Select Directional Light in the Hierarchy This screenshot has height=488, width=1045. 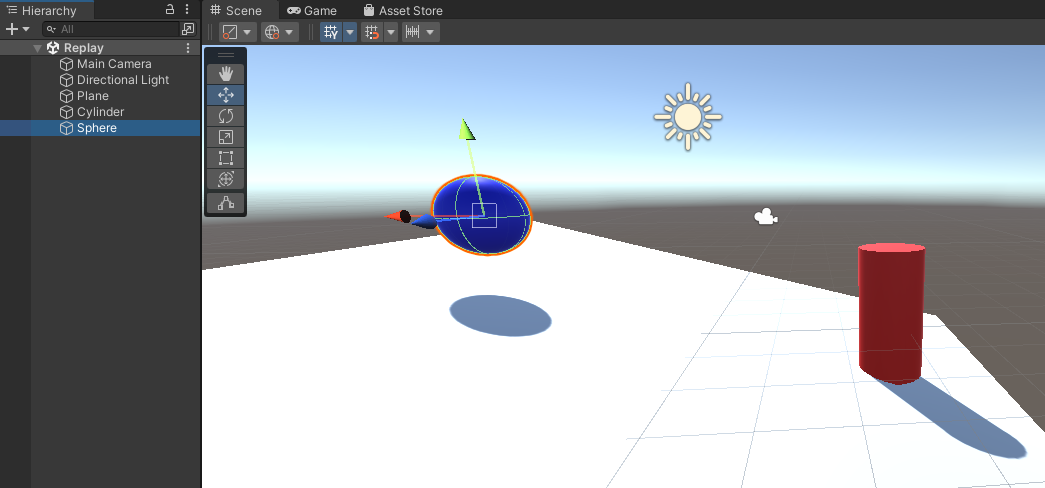pos(123,80)
